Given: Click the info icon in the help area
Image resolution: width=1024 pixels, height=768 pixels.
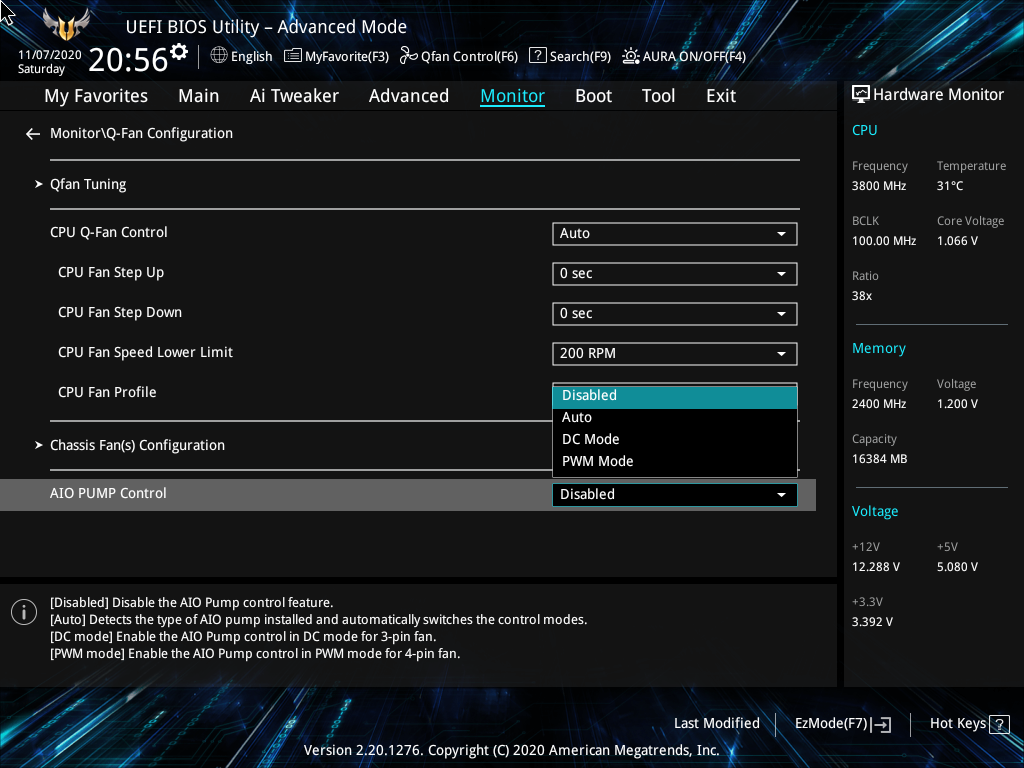Looking at the screenshot, I should pyautogui.click(x=24, y=612).
